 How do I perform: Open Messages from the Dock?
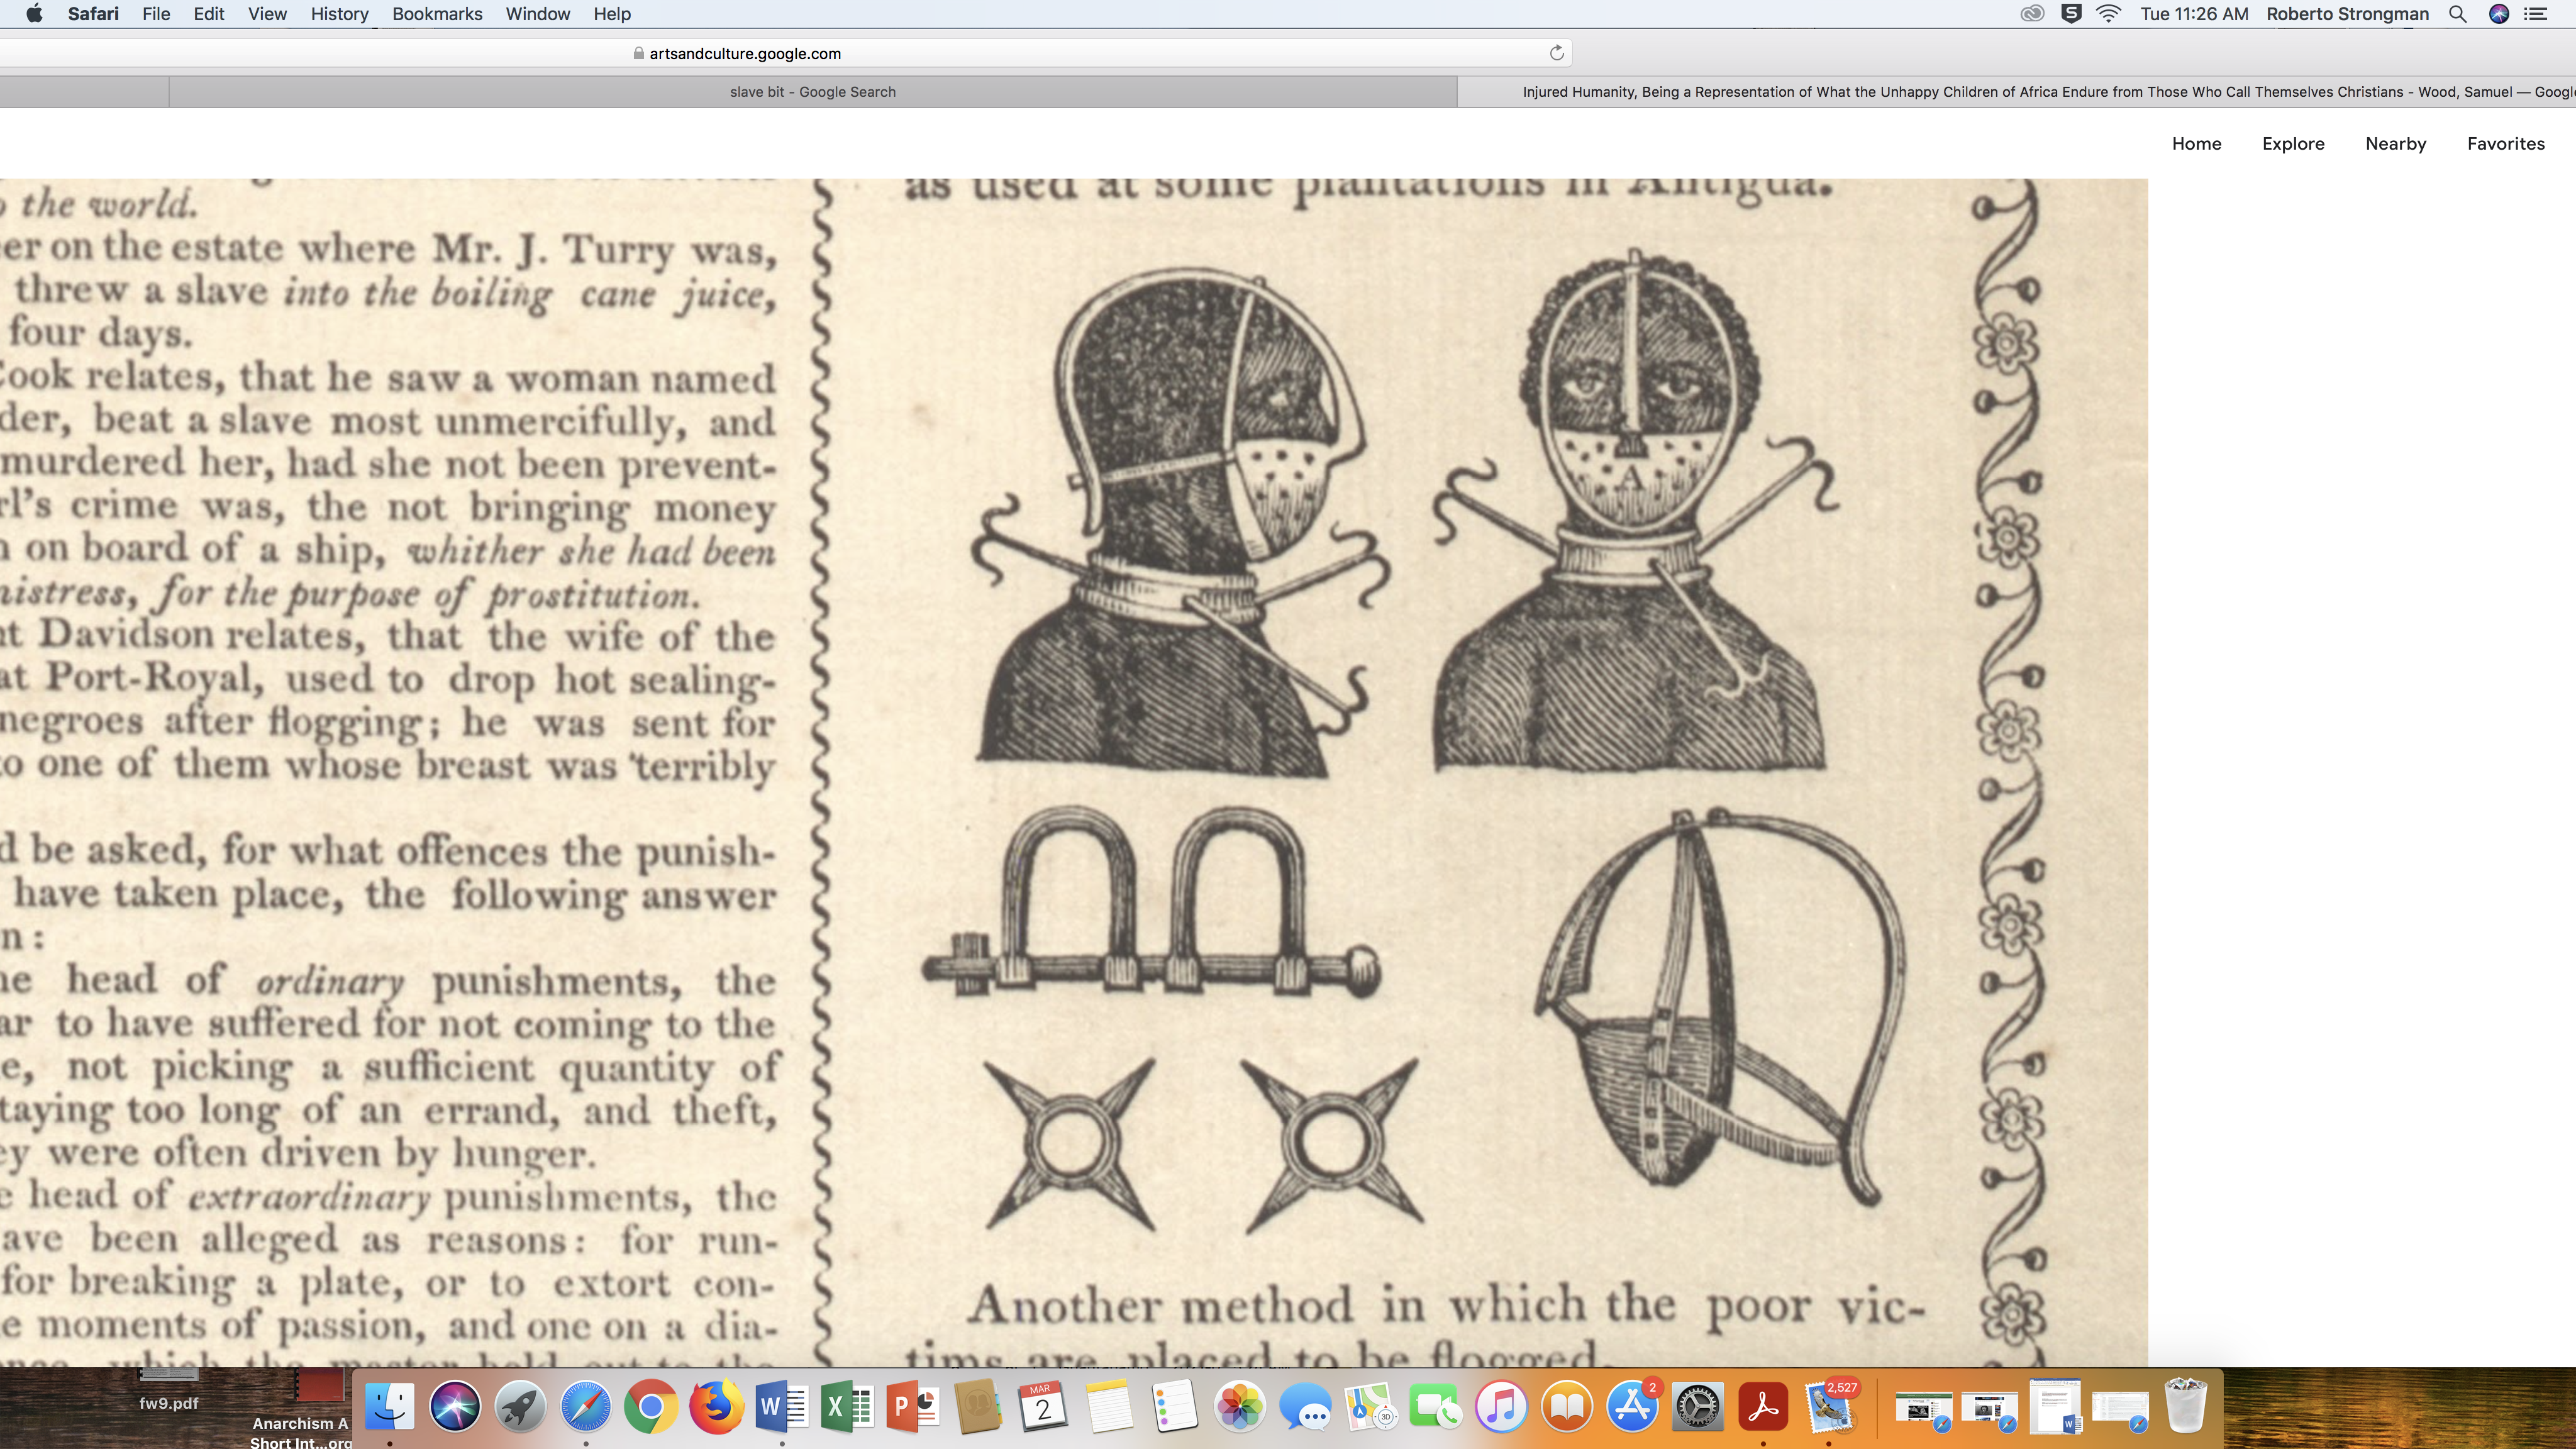click(1305, 1406)
